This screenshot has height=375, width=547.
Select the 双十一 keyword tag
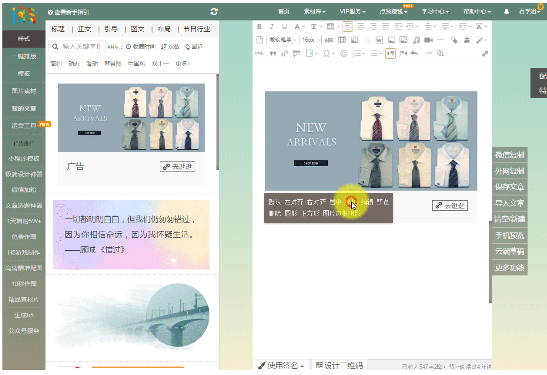(160, 63)
